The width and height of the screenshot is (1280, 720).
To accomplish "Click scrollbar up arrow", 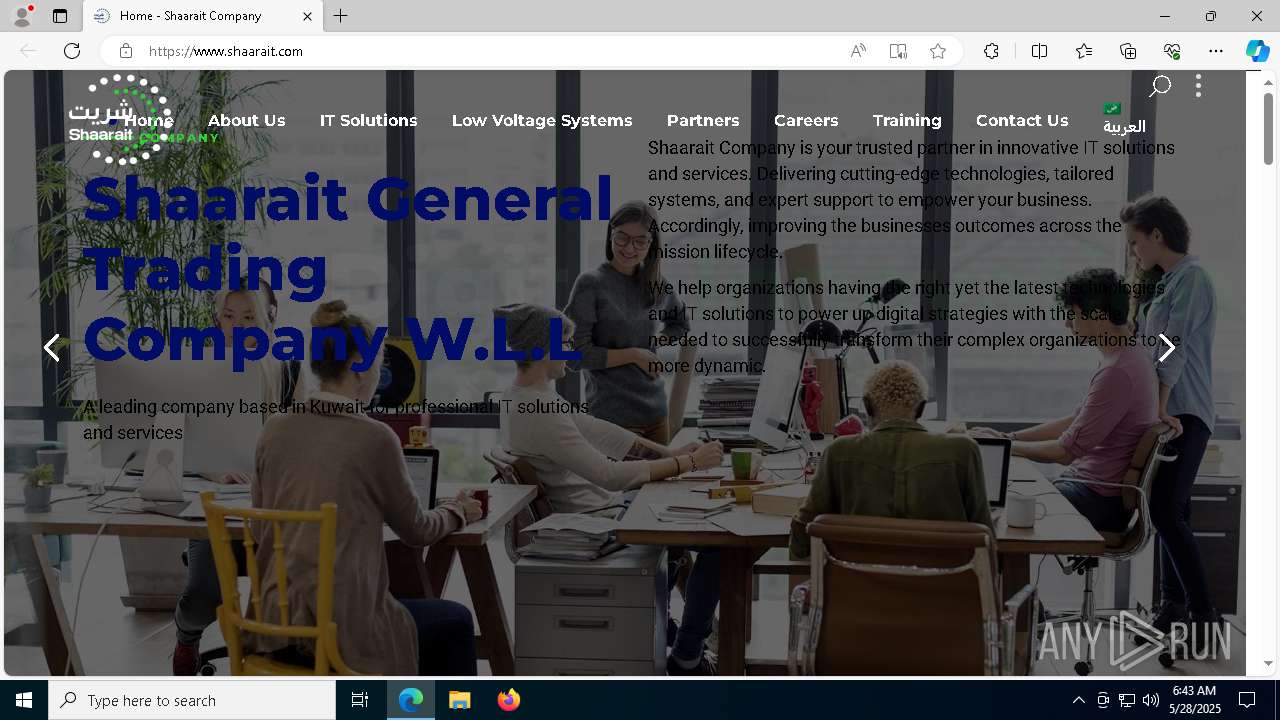I will [1268, 81].
